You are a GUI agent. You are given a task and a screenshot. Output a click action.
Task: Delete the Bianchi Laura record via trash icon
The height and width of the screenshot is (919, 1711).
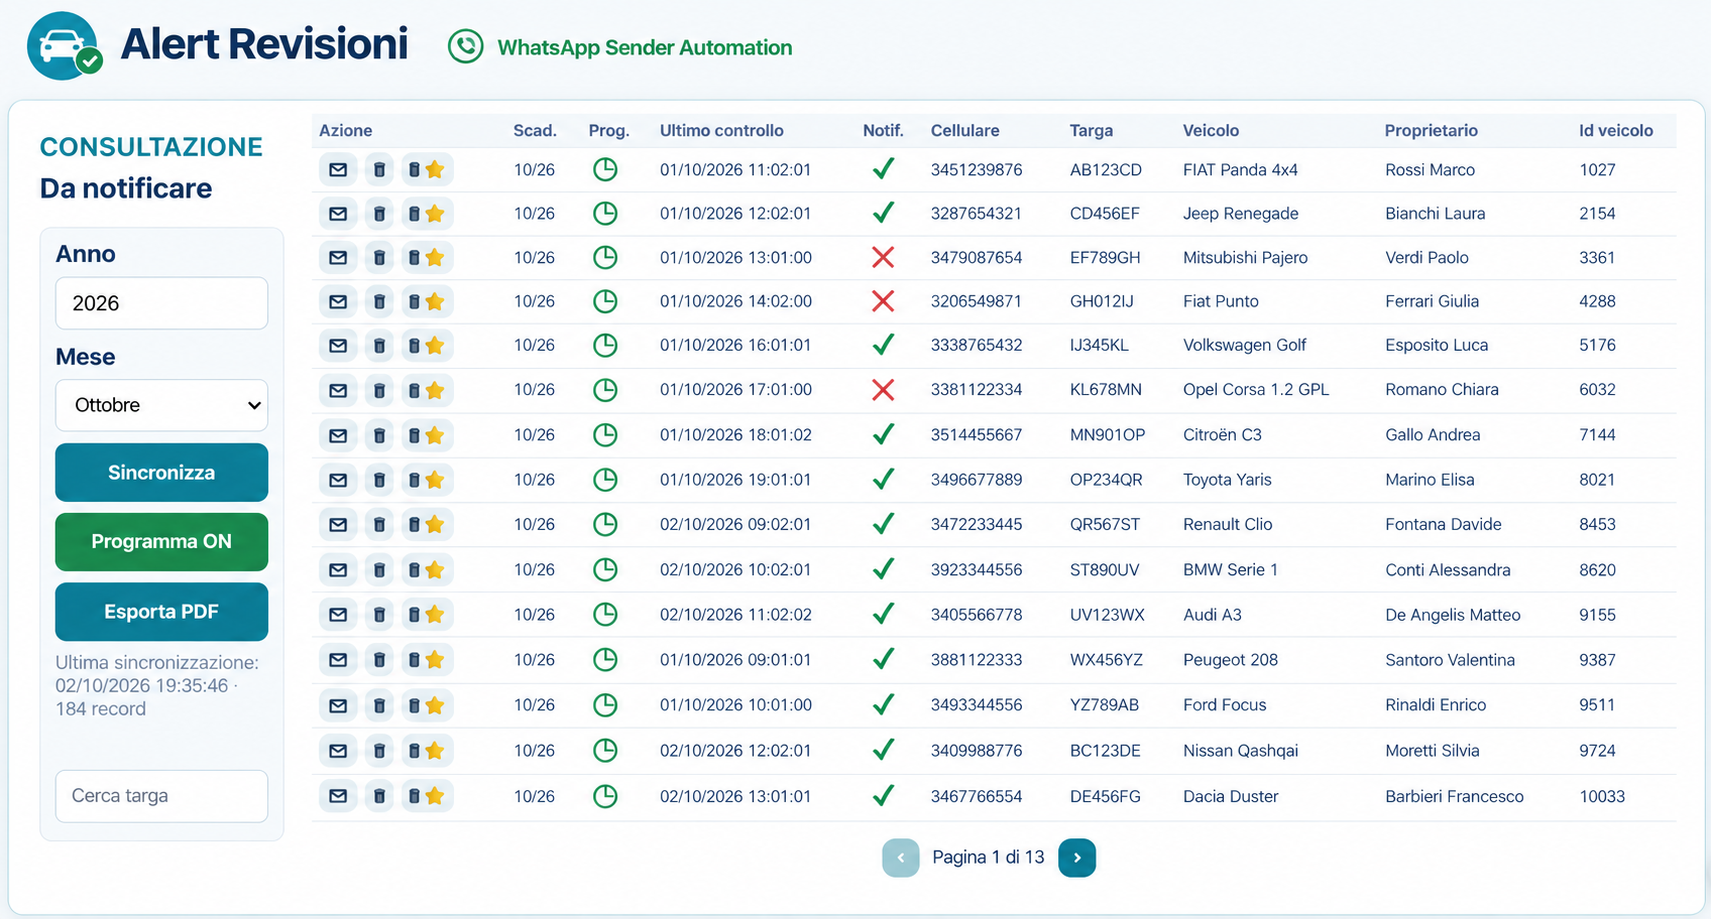tap(379, 214)
